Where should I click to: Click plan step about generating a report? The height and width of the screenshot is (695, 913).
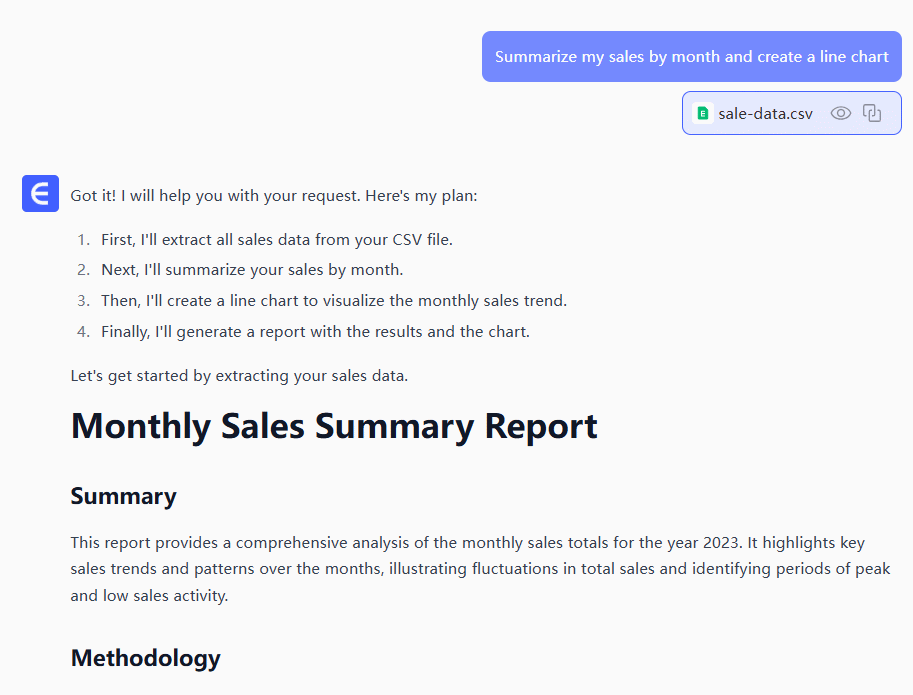click(x=315, y=331)
